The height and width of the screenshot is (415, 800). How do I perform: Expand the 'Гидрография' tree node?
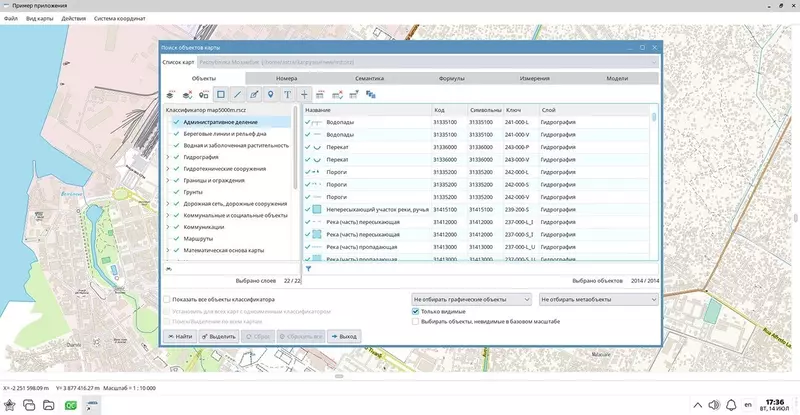168,157
